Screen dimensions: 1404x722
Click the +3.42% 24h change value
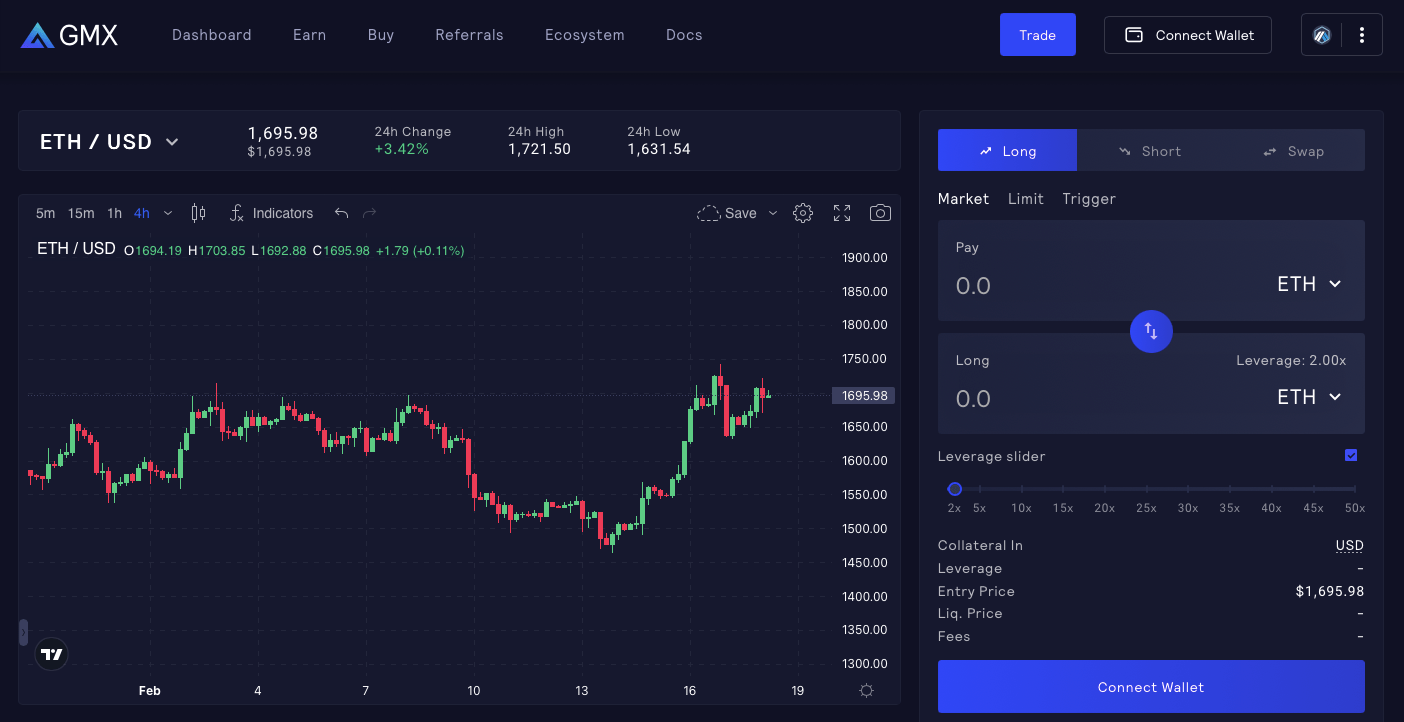click(402, 149)
